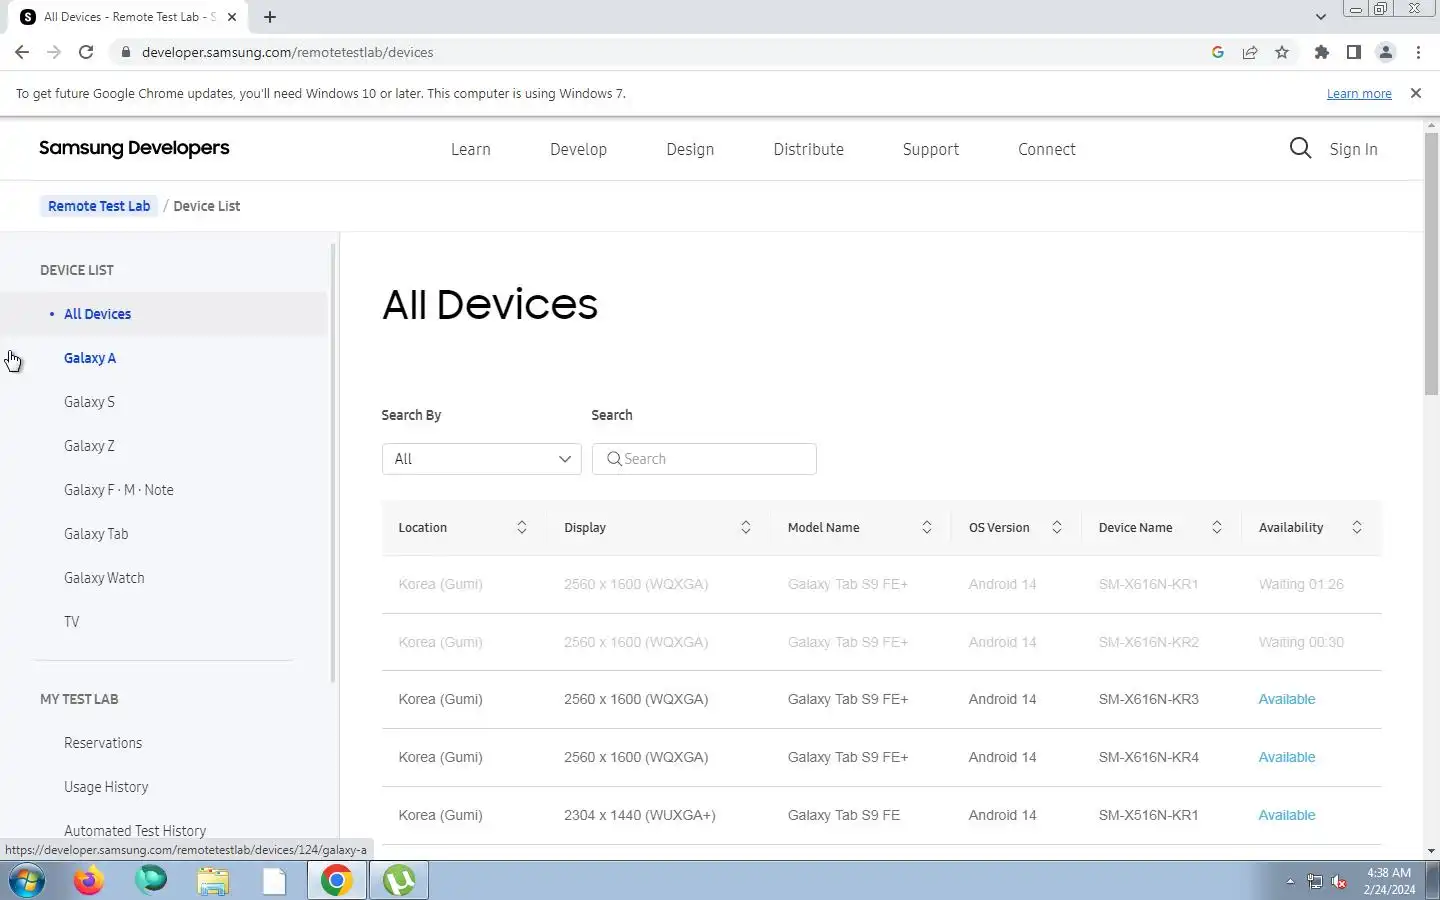This screenshot has width=1440, height=900.
Task: Click the Samsung Developers logo
Action: pos(134,148)
